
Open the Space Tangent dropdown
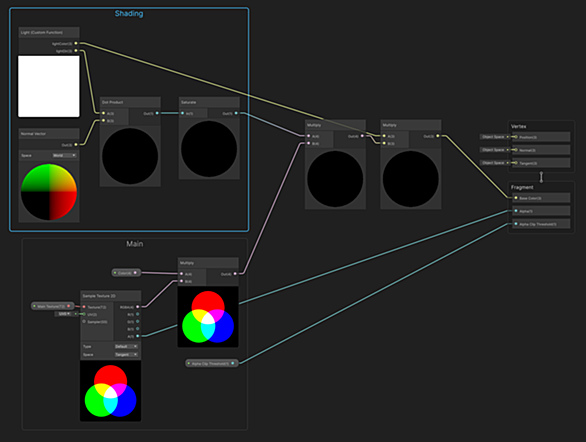pos(126,354)
